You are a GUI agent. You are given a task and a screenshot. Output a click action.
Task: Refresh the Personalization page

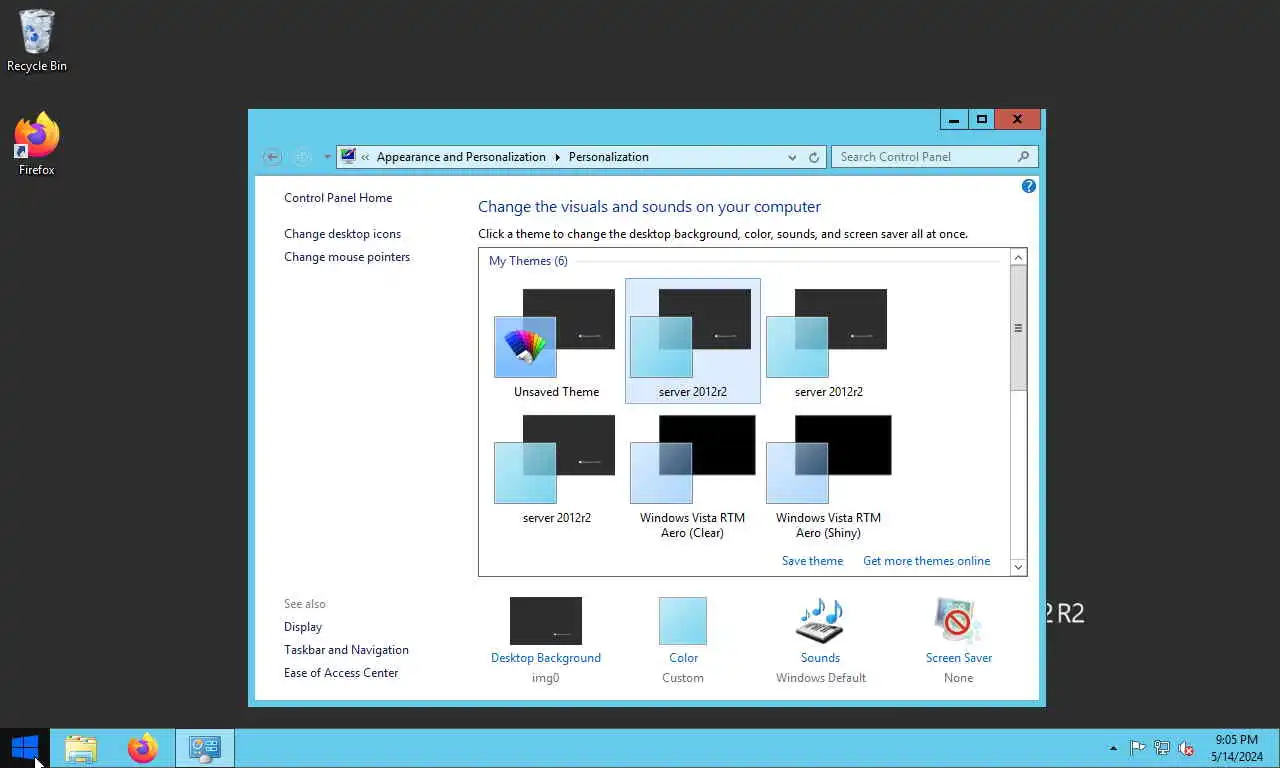[814, 157]
